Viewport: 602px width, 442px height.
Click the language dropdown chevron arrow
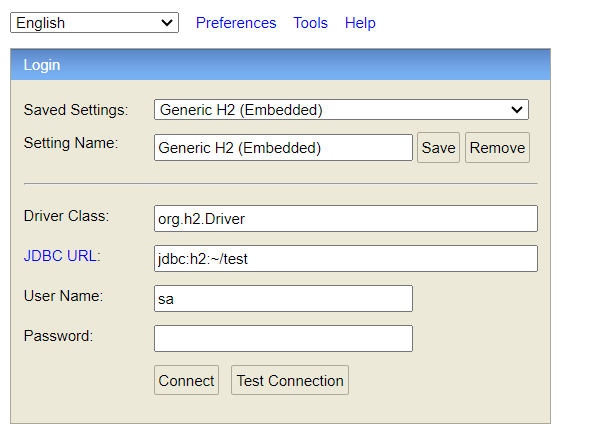(x=167, y=23)
